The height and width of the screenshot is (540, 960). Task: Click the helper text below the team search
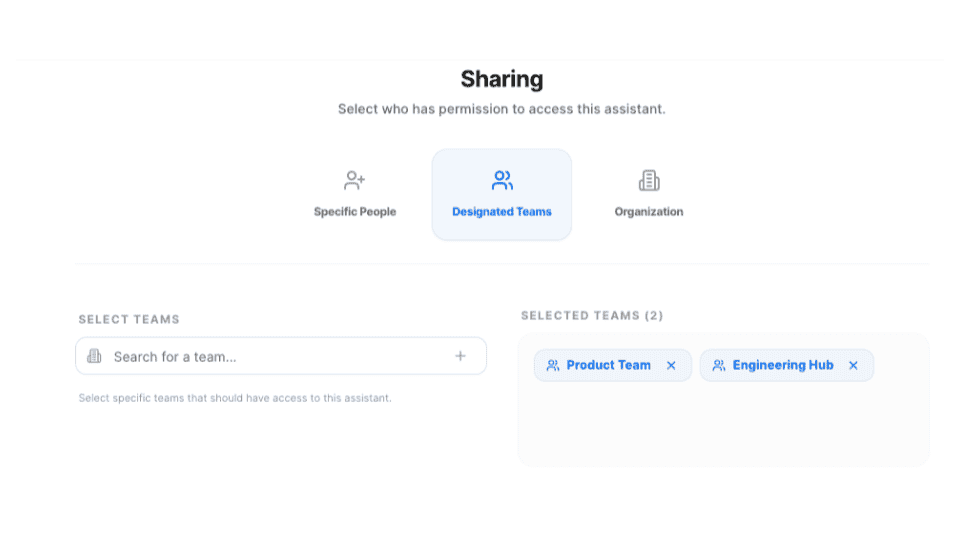(235, 398)
